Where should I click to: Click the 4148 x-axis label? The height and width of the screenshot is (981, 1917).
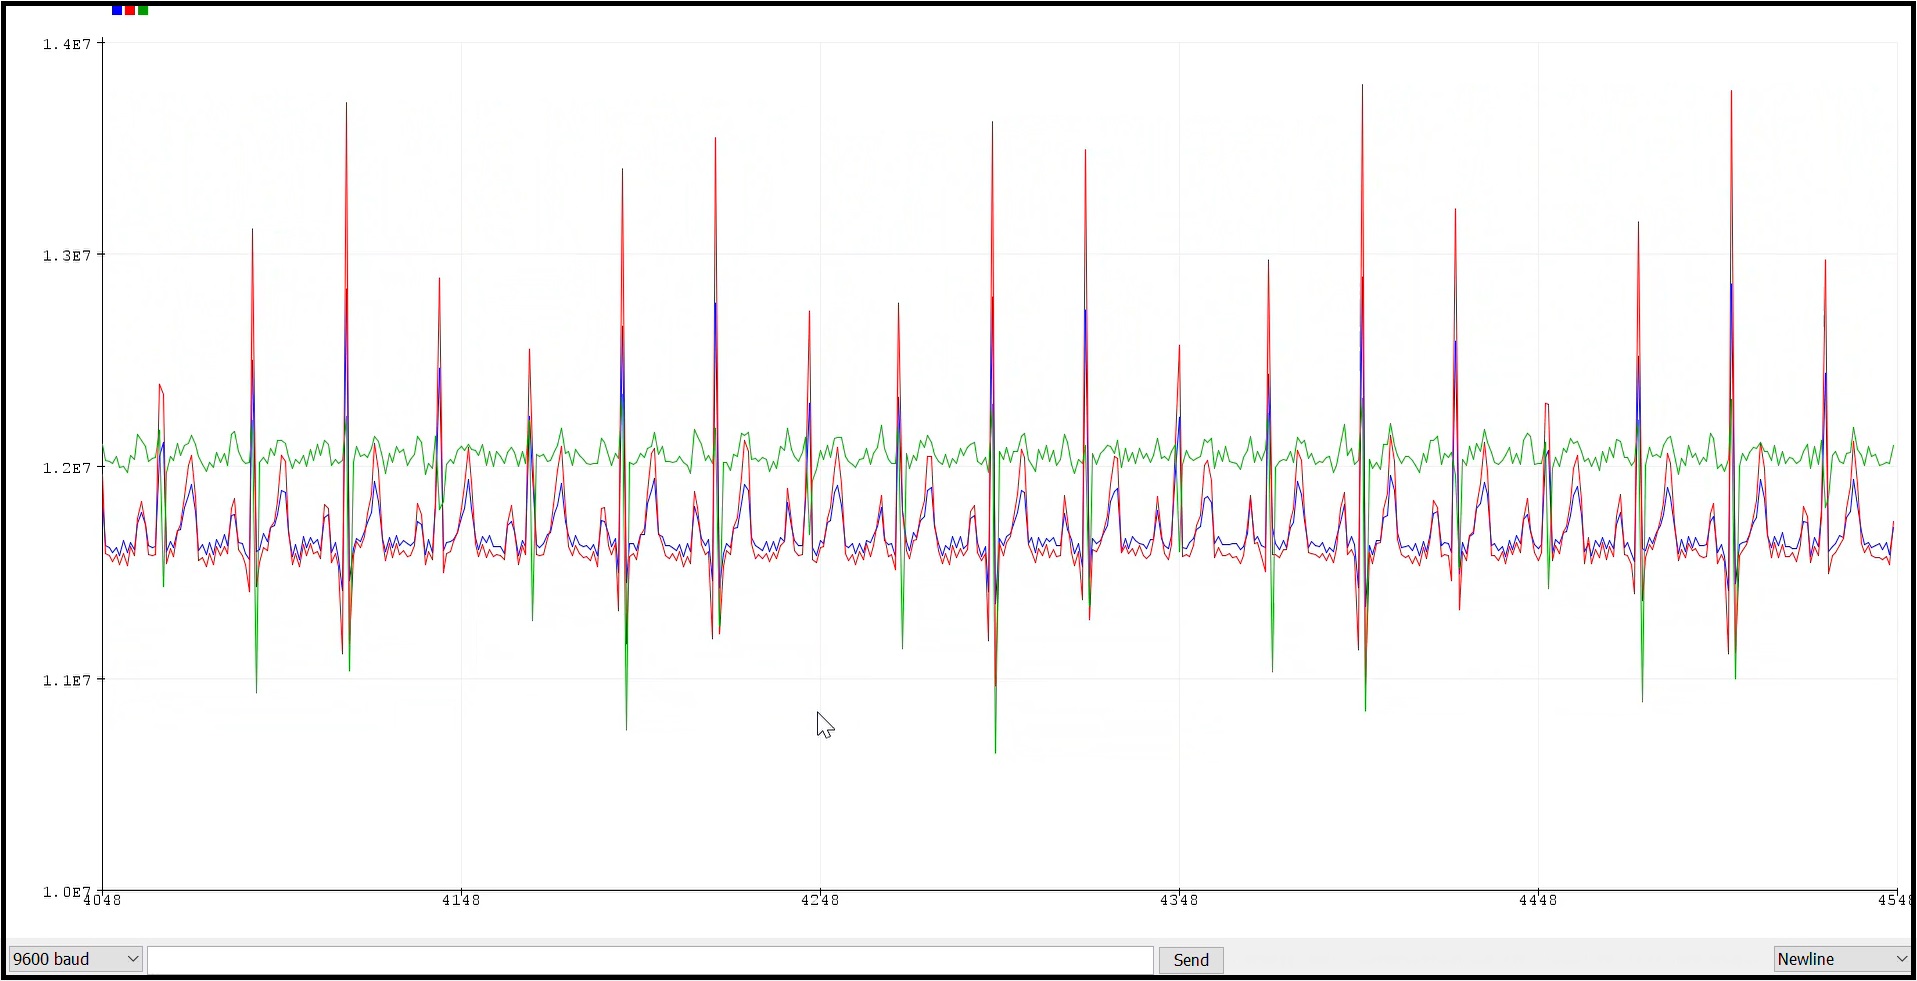[x=461, y=900]
